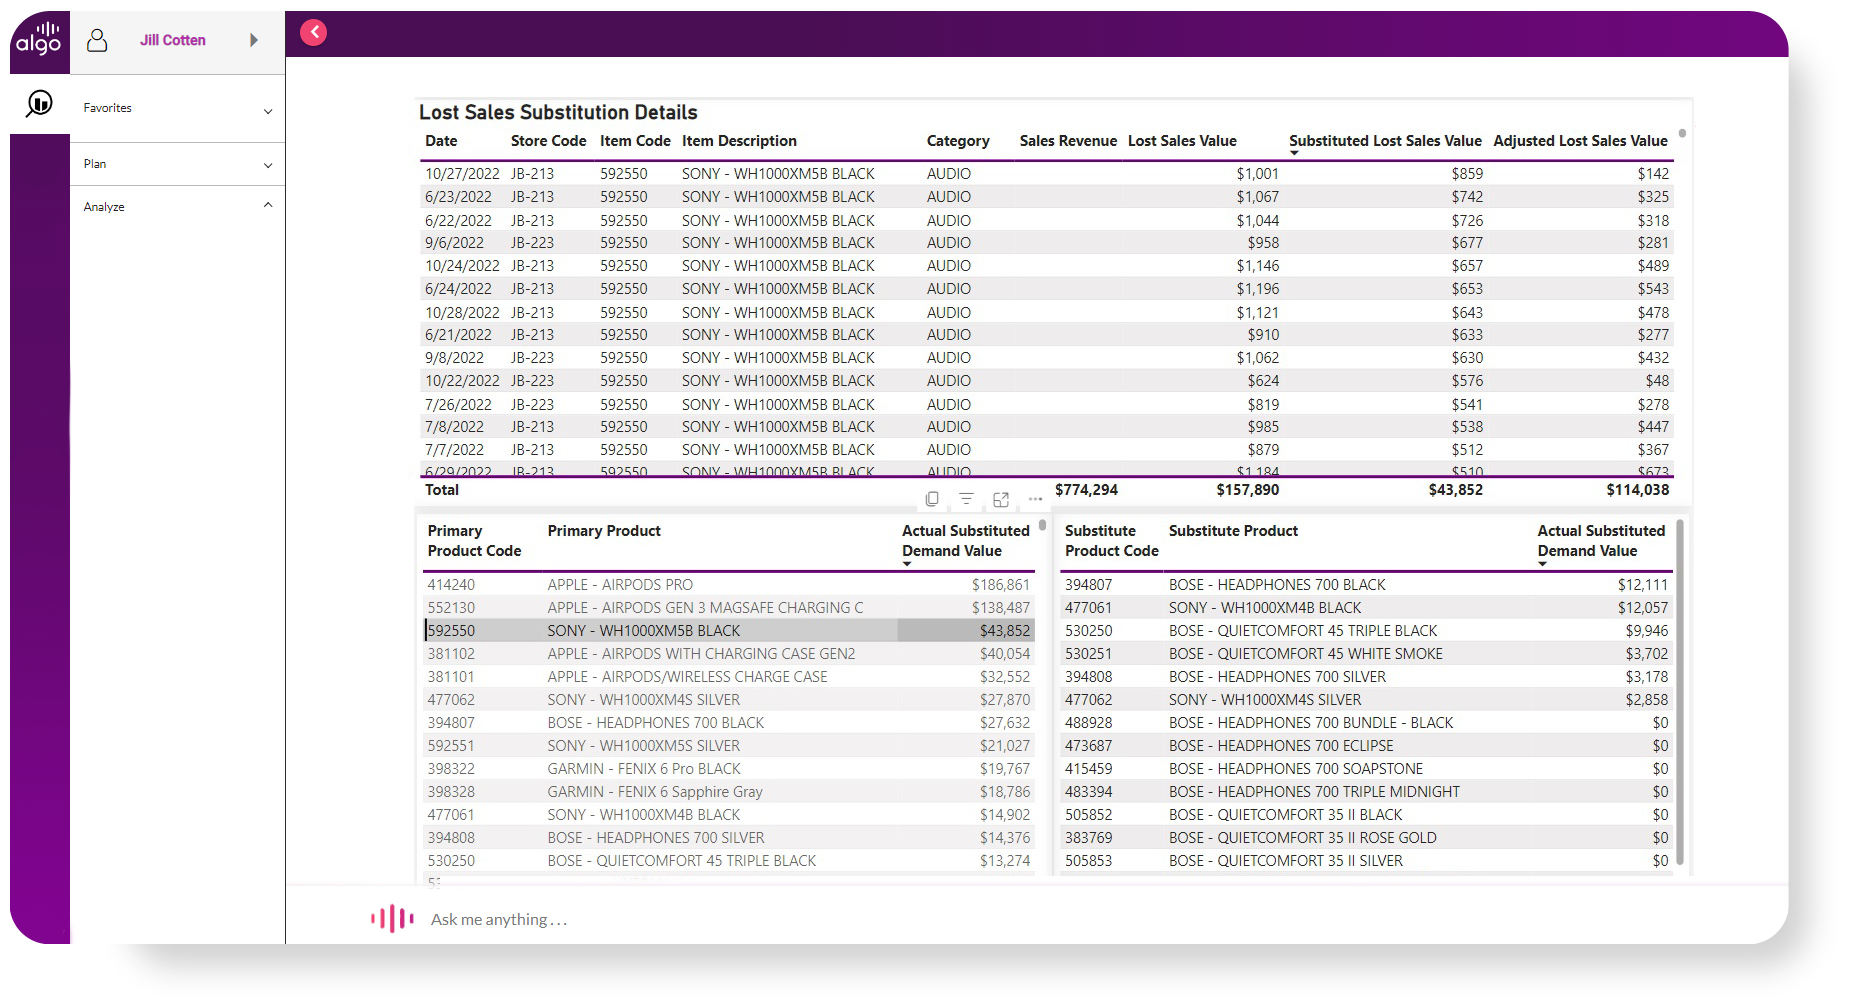The image size is (1851, 1001).
Task: Click the Item Description column header
Action: coord(739,141)
